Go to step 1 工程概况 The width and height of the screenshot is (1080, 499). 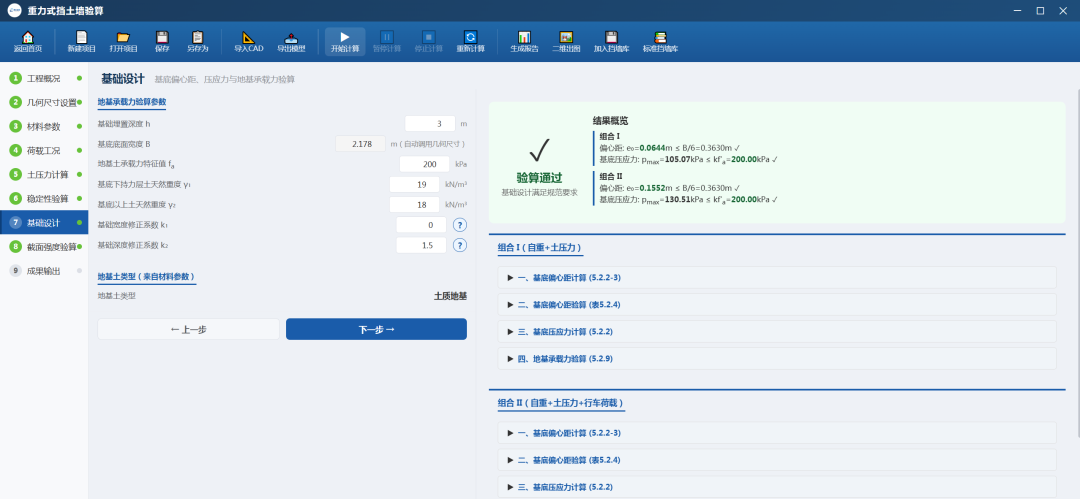(44, 79)
